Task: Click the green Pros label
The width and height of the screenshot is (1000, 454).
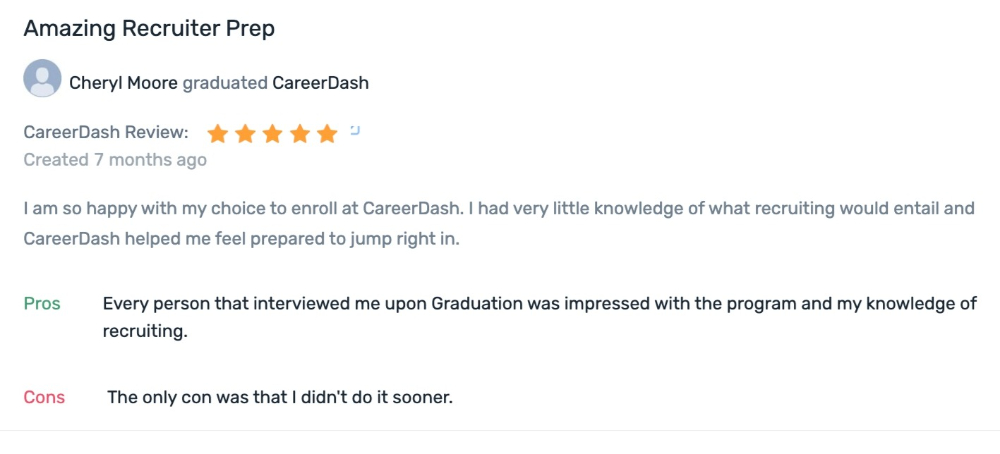Action: 42,304
